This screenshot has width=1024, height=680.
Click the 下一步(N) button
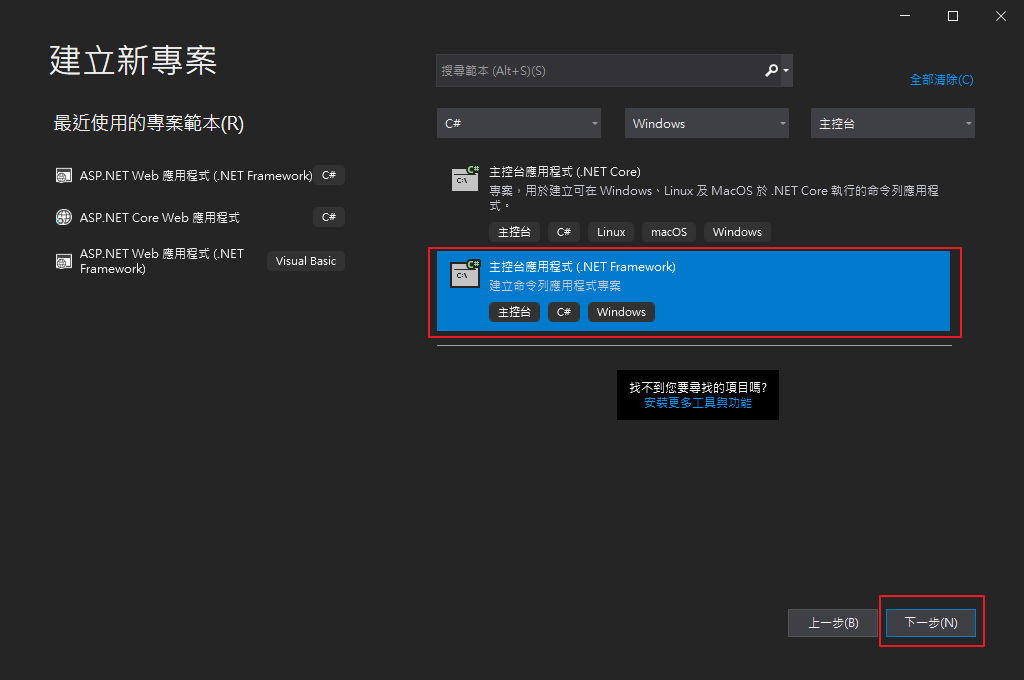[930, 622]
